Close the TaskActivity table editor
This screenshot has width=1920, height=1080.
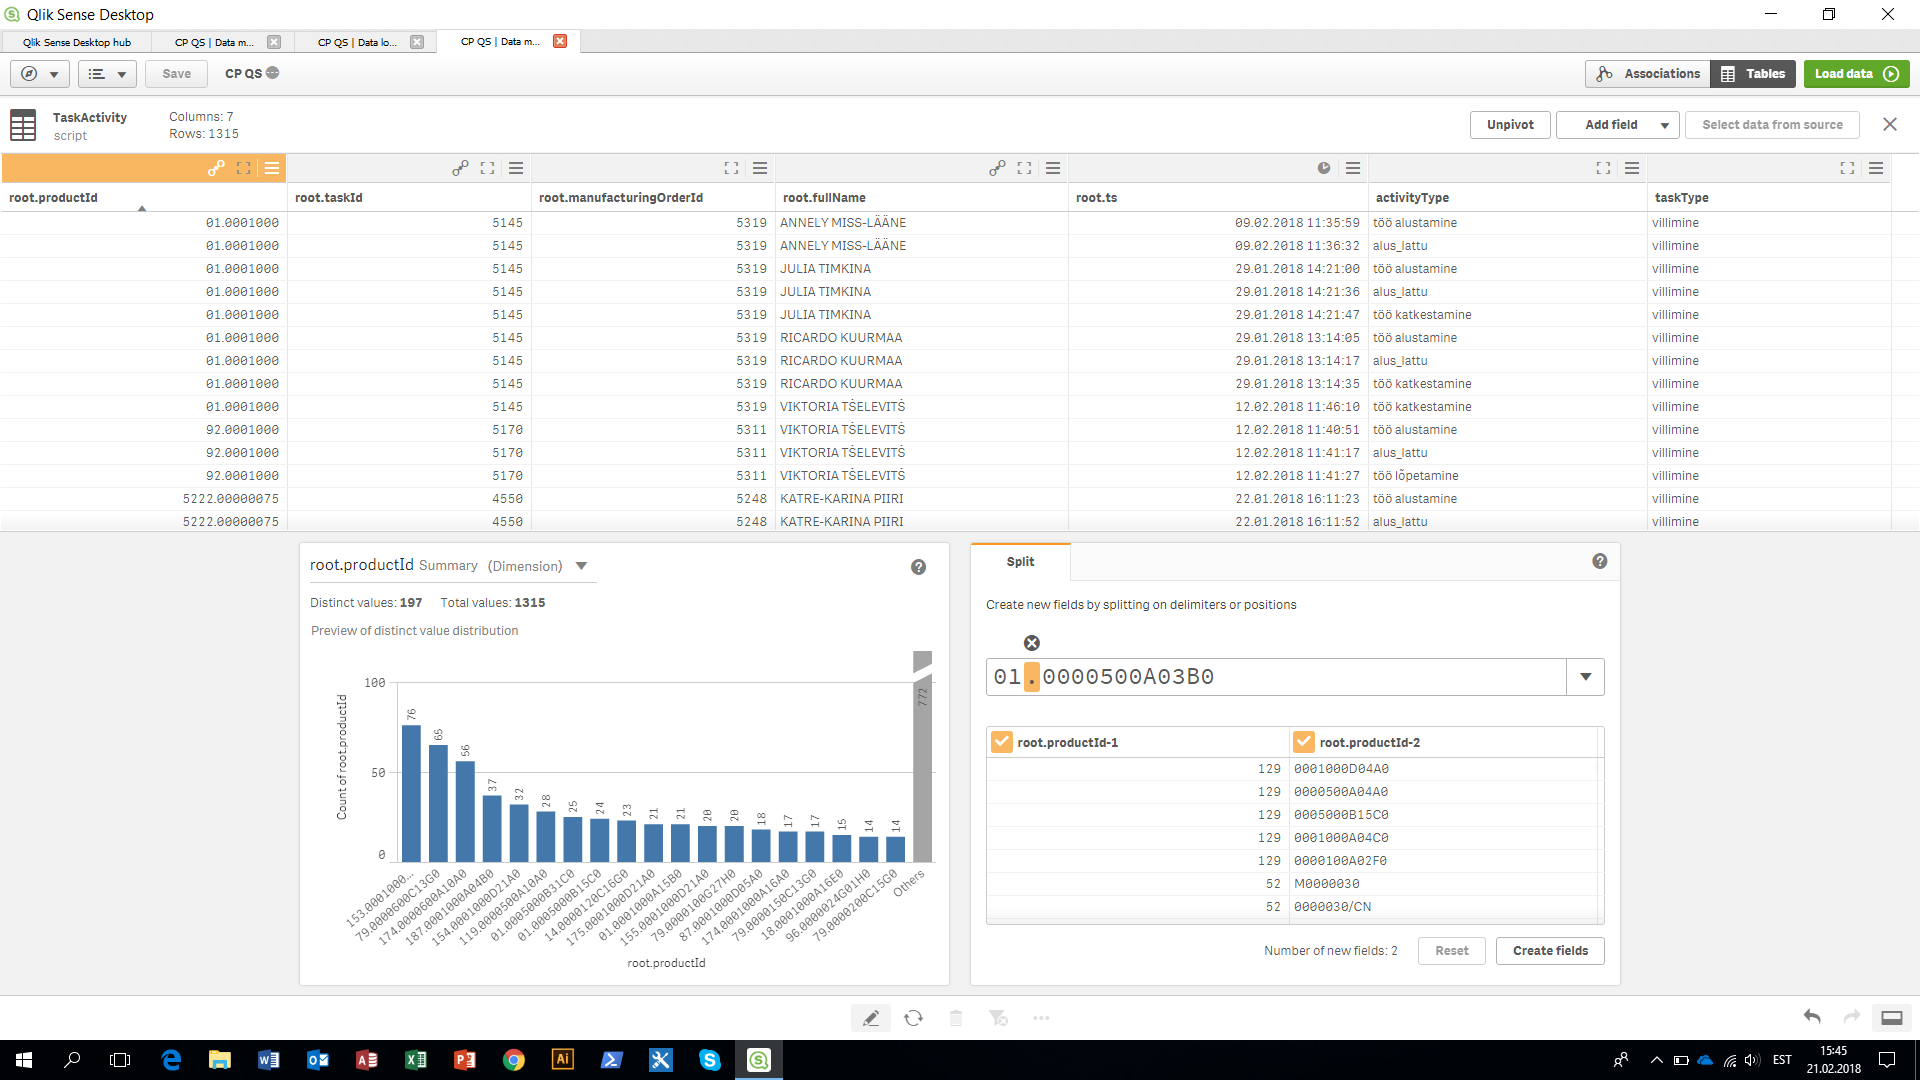click(1890, 125)
